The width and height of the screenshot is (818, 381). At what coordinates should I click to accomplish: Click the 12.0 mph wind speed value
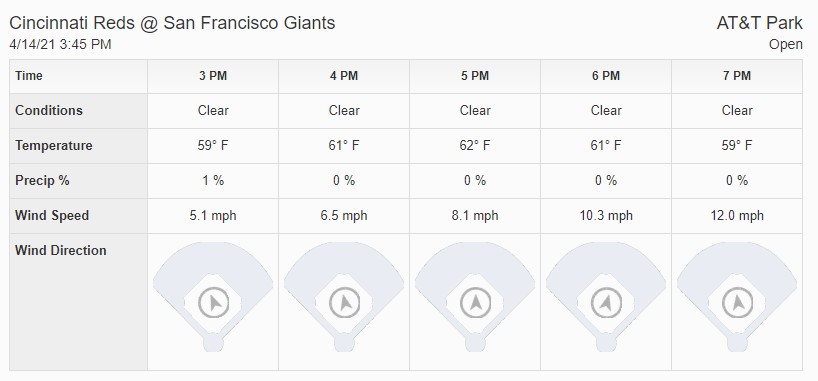(x=737, y=216)
